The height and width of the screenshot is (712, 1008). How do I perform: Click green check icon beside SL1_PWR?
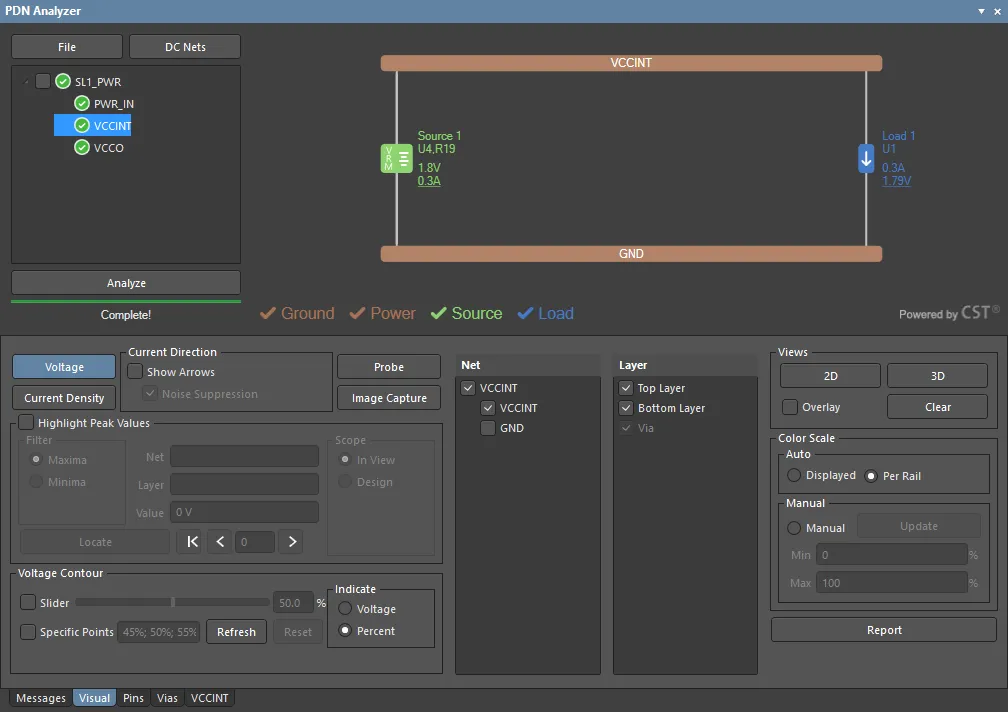pos(63,82)
